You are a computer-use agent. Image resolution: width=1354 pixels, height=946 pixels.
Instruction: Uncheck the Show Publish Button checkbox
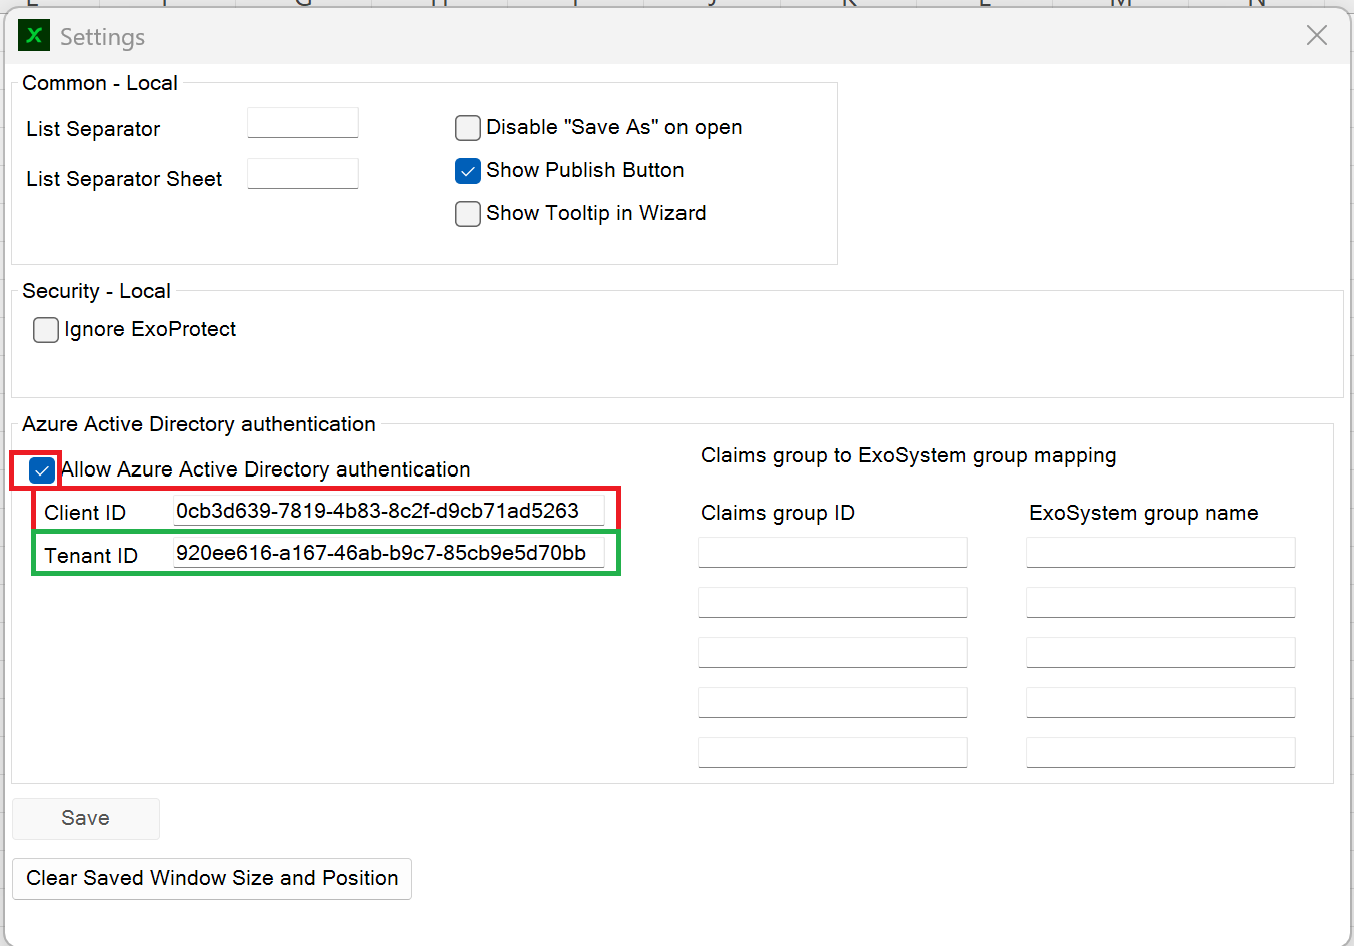coord(468,171)
